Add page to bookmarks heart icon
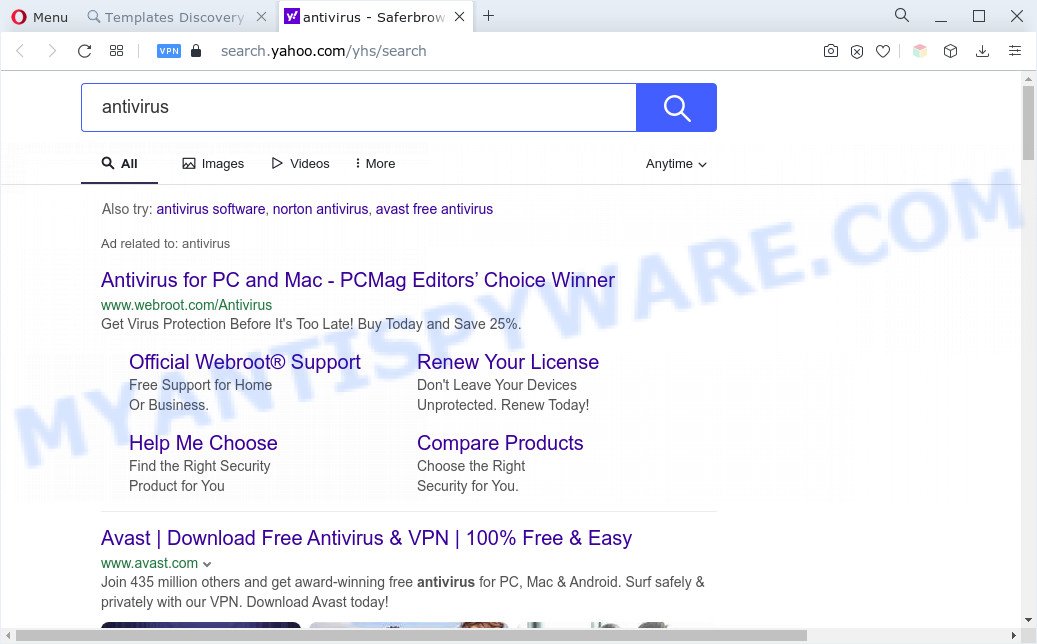Viewport: 1037px width, 644px height. point(883,51)
